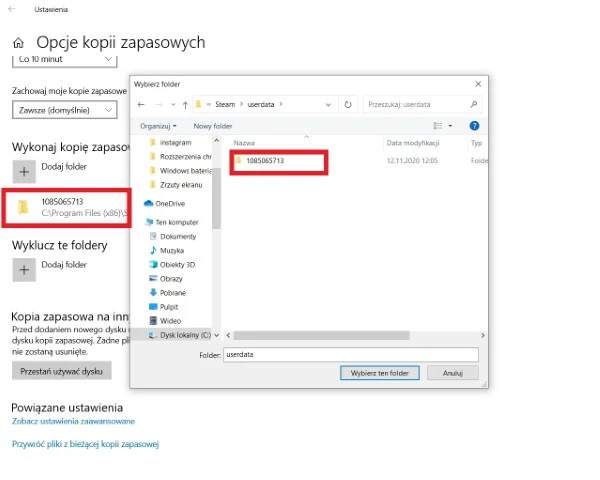Click the back arrow in folder dialog
This screenshot has width=600, height=480.
click(x=142, y=104)
